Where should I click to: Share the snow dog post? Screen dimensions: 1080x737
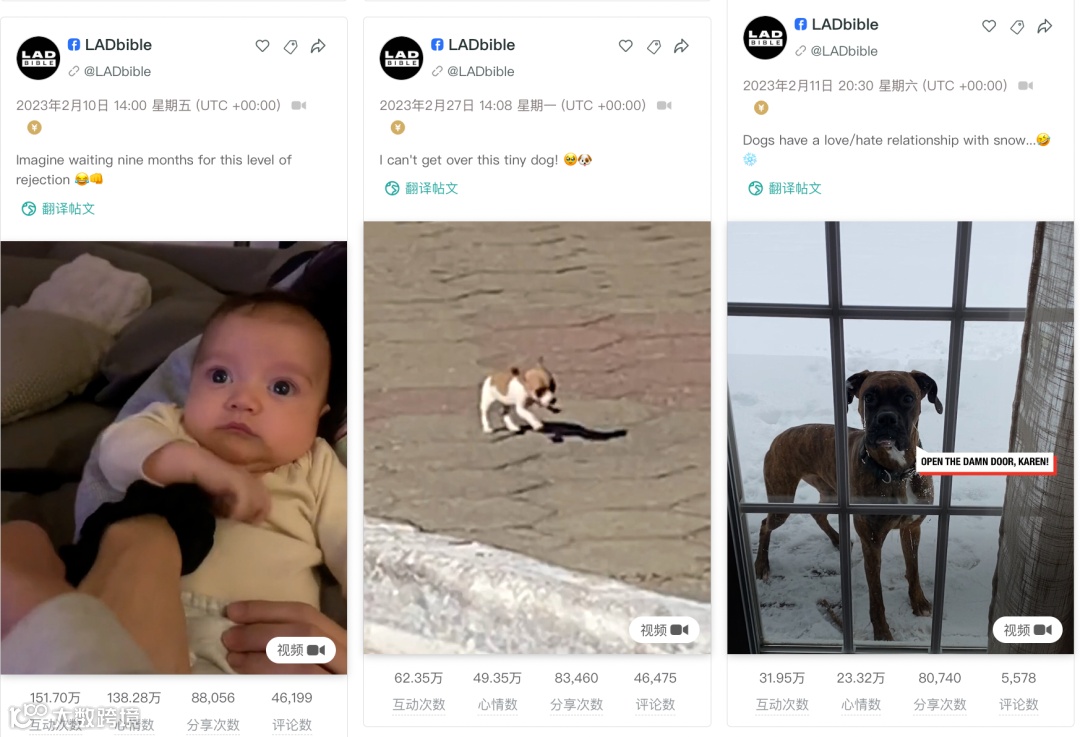point(1045,26)
